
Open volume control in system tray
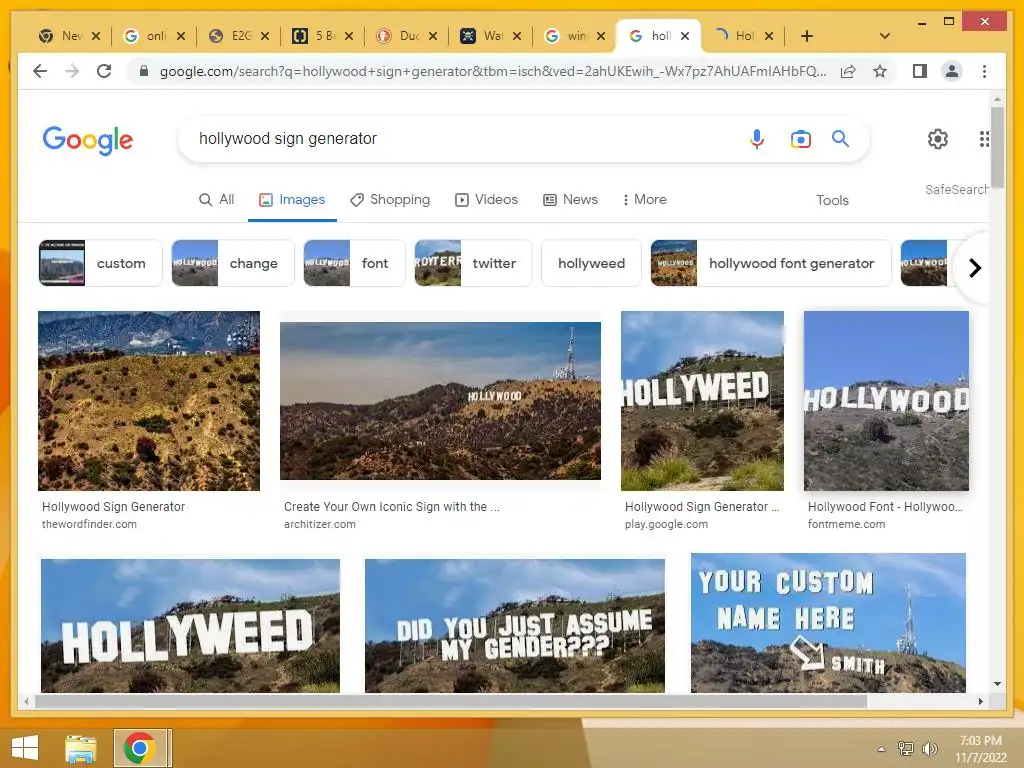coord(929,748)
